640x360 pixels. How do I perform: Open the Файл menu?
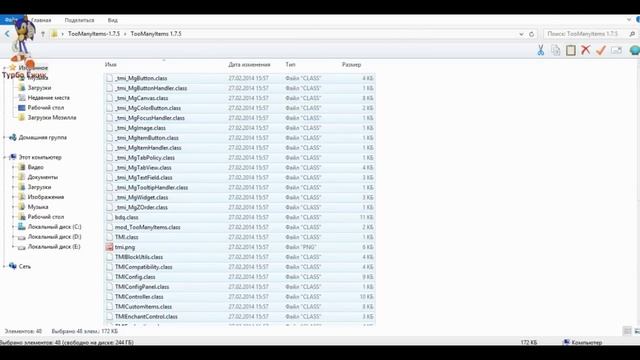pyautogui.click(x=11, y=20)
